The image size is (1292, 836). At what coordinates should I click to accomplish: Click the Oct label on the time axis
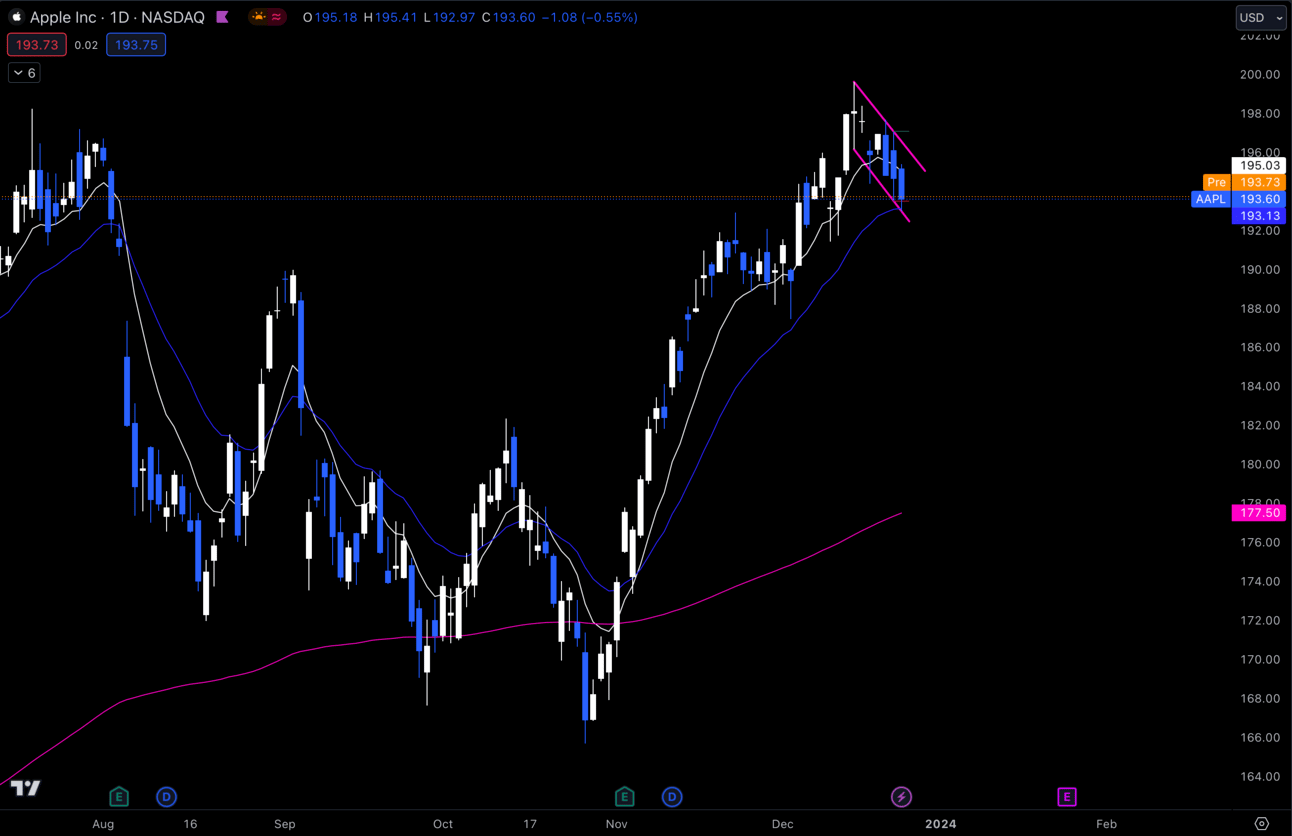(443, 824)
